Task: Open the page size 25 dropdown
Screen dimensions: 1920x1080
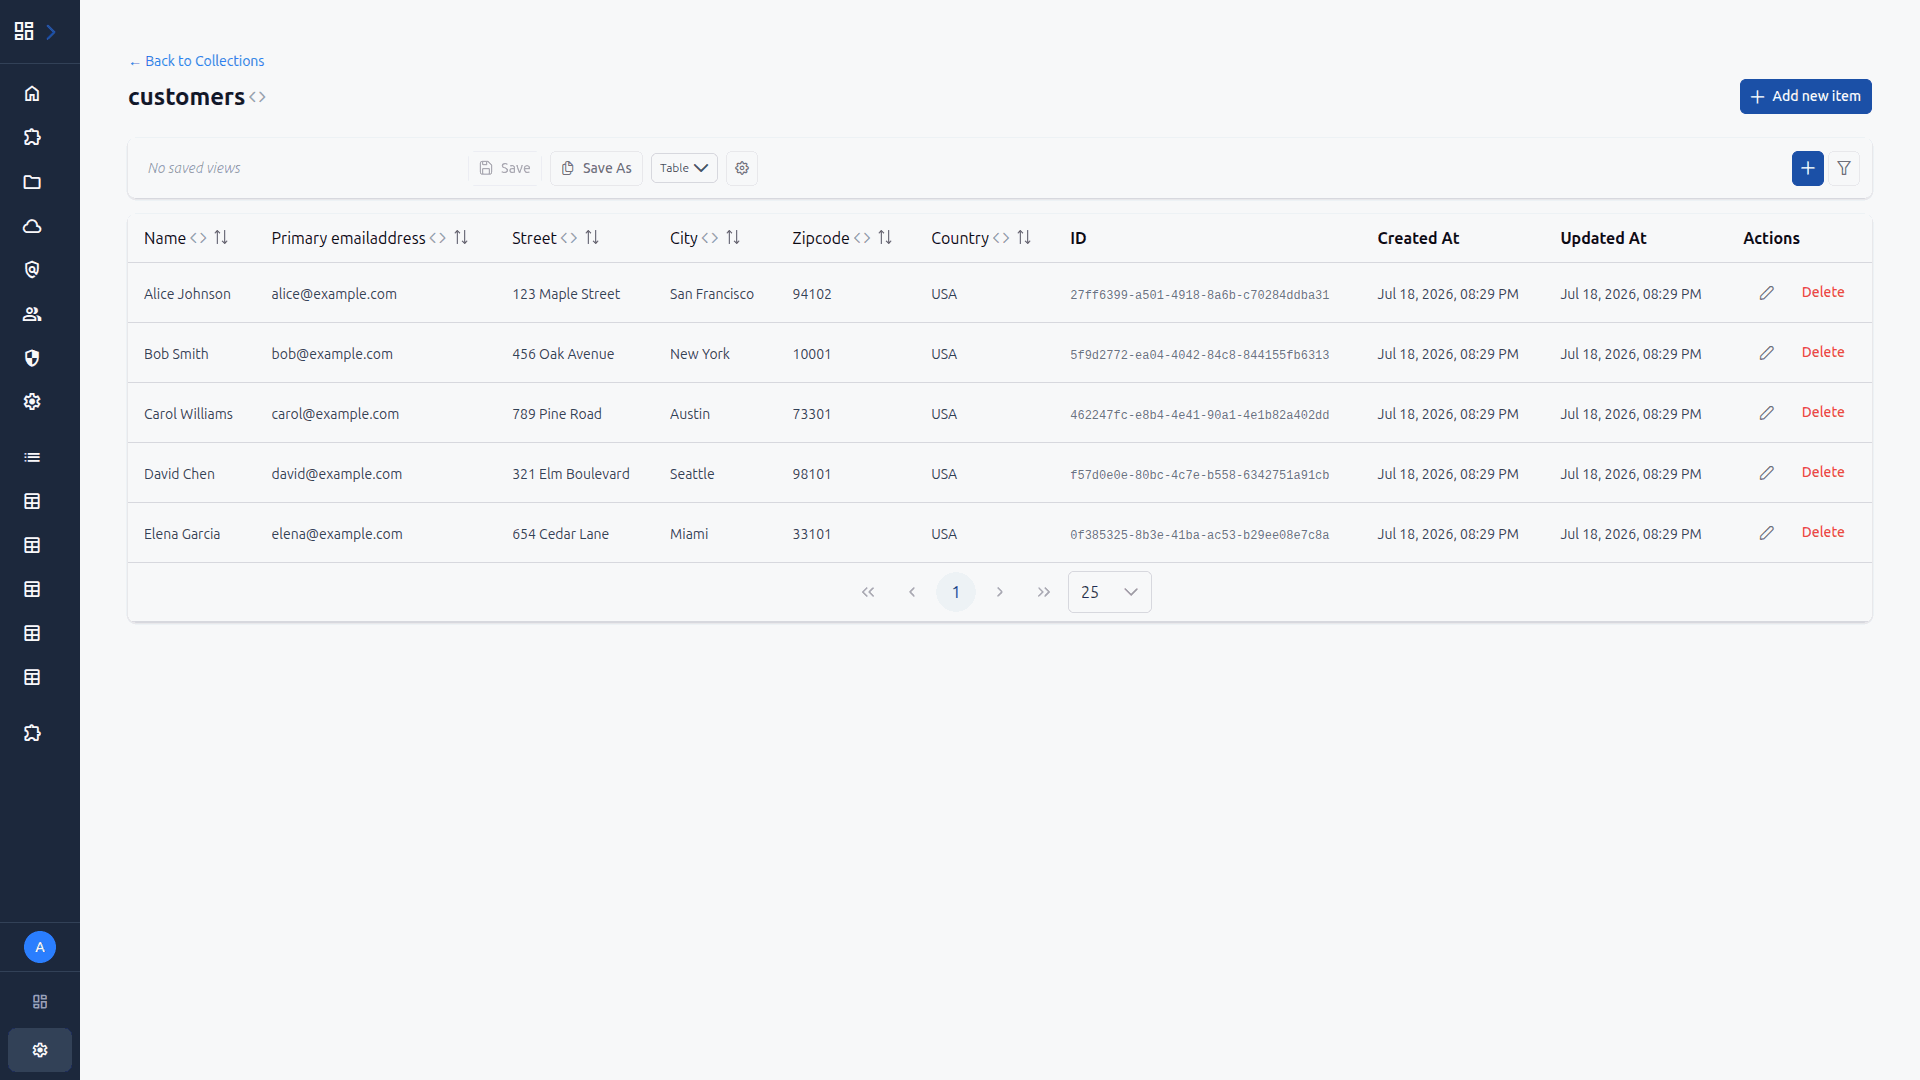Action: point(1110,592)
